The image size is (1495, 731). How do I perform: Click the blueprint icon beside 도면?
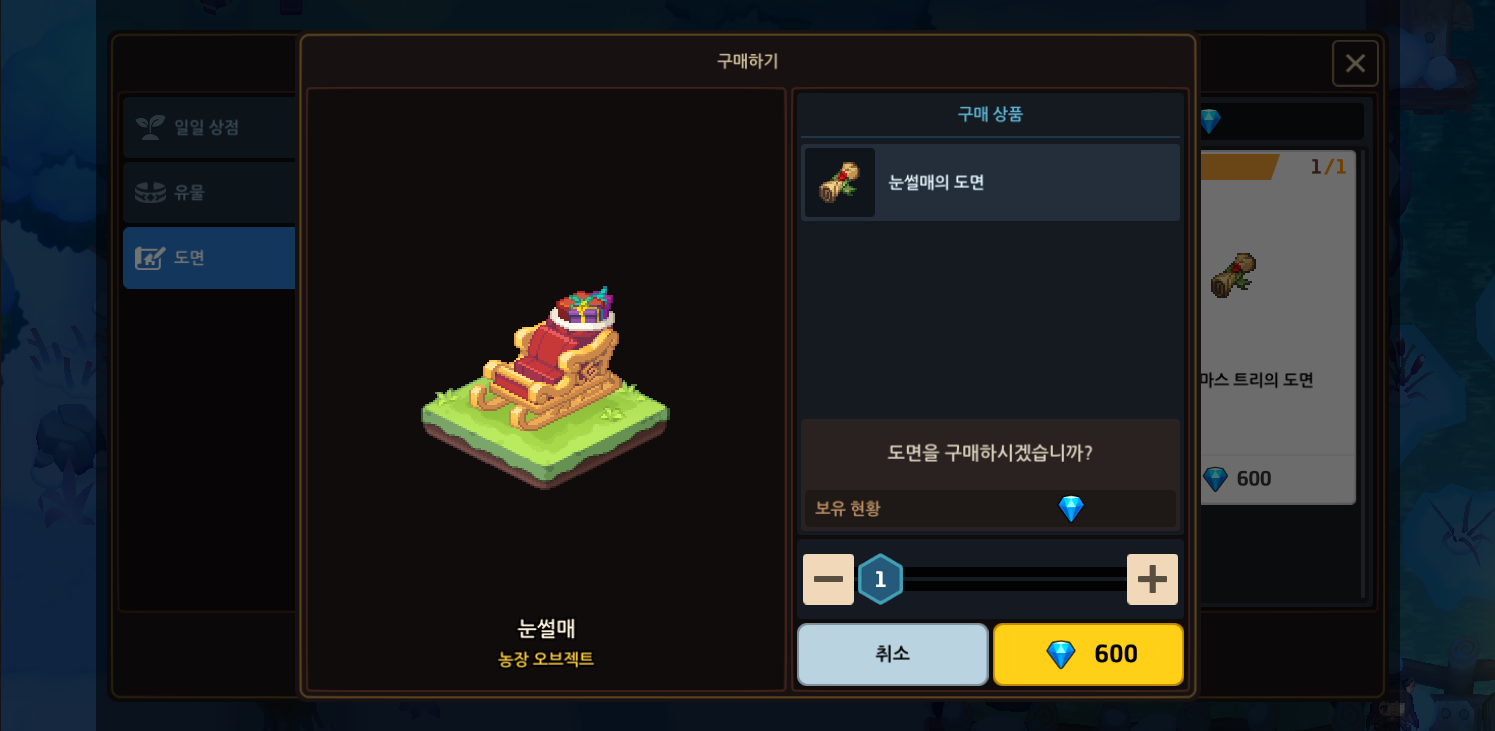click(x=150, y=258)
